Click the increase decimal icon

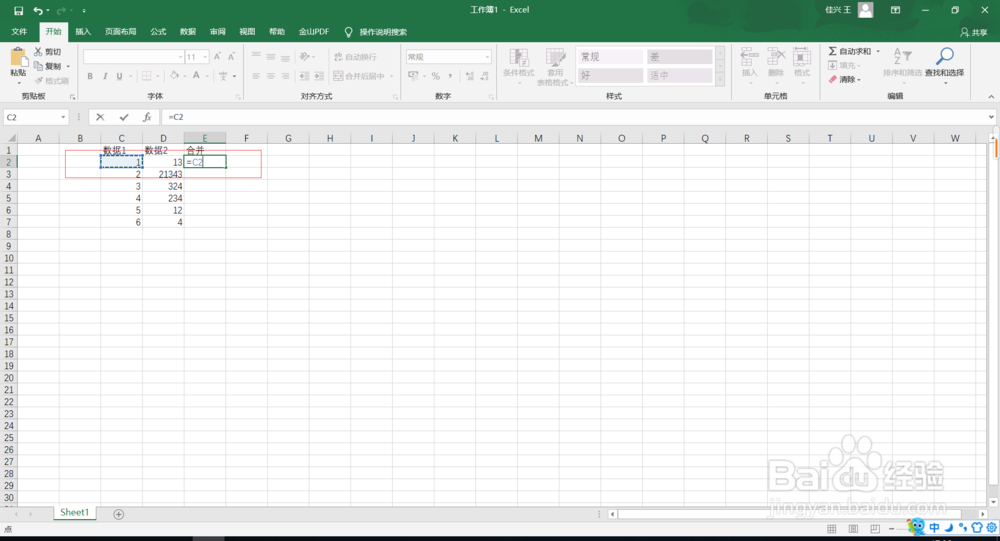(470, 76)
